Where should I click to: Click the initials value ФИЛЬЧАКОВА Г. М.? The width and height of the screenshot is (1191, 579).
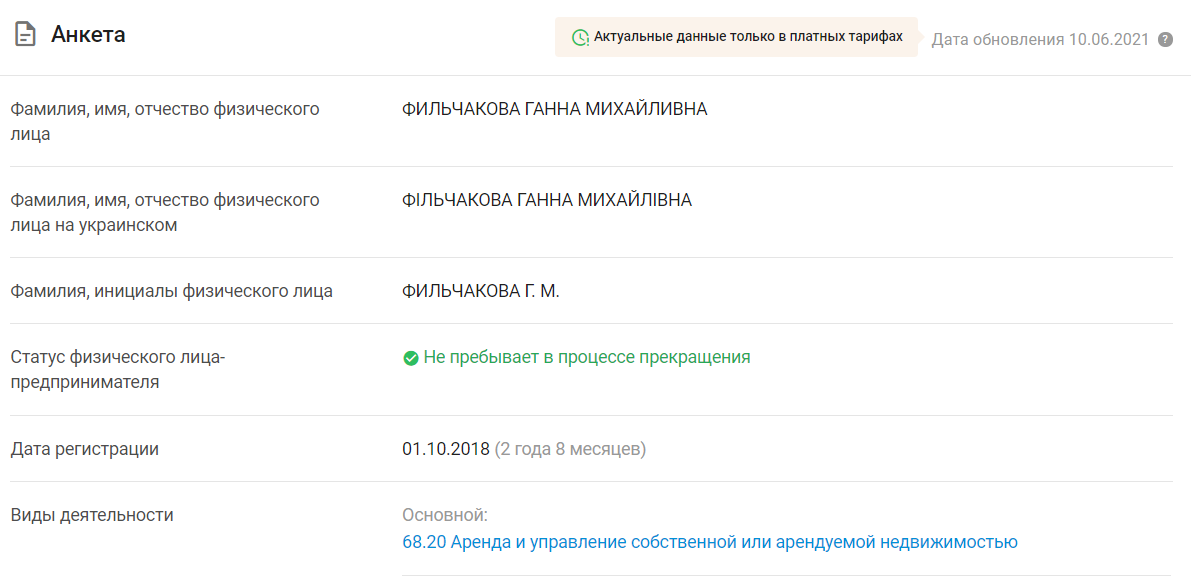coord(480,292)
